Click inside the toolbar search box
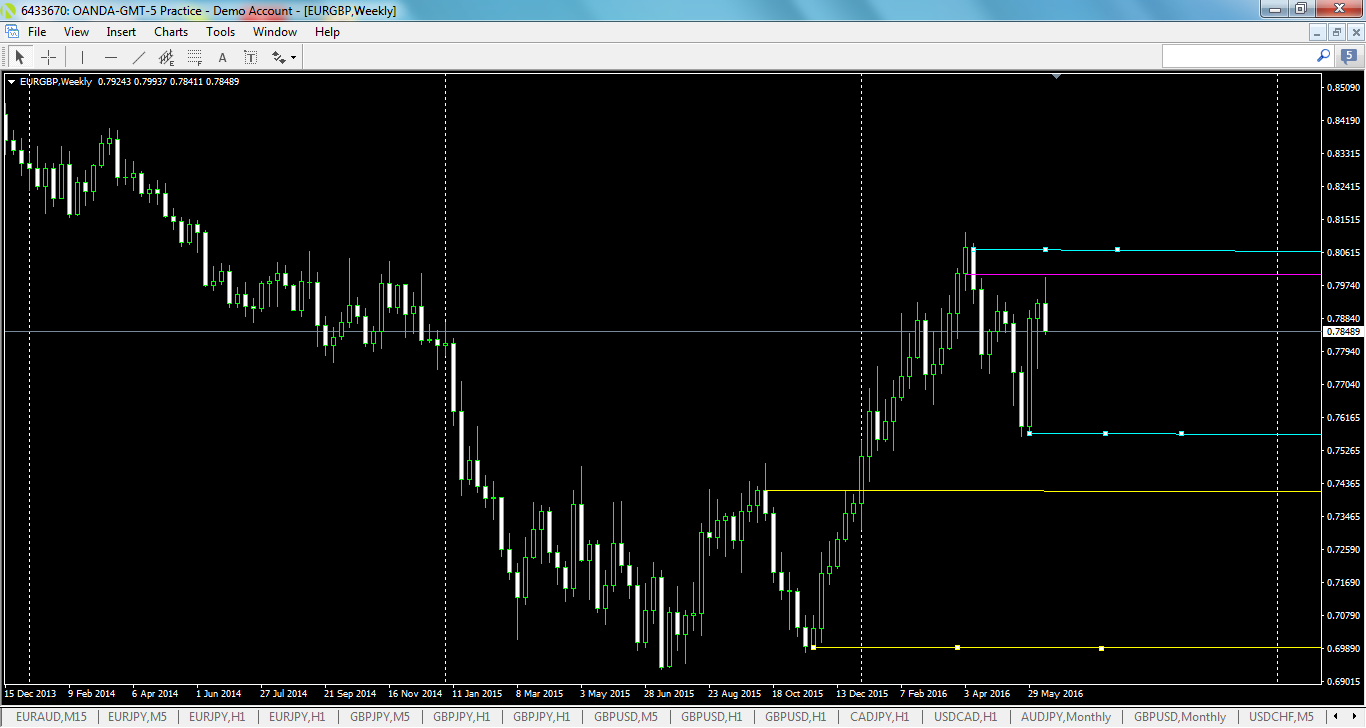The height and width of the screenshot is (728, 1366). pos(1240,57)
